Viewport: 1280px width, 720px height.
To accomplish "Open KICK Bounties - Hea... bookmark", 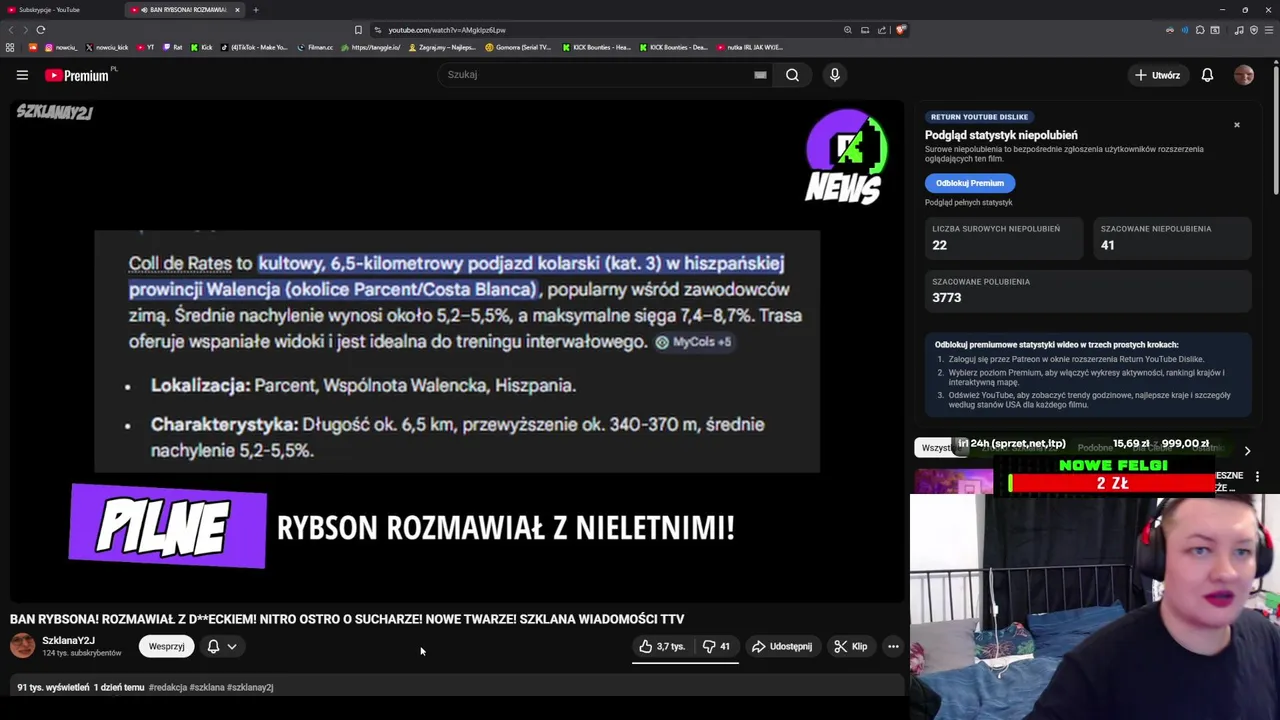I will point(596,47).
